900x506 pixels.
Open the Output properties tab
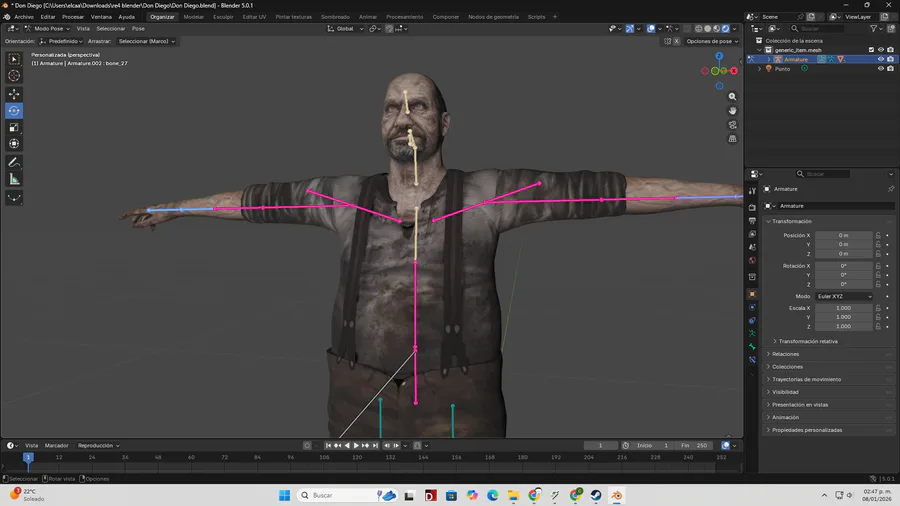(752, 220)
